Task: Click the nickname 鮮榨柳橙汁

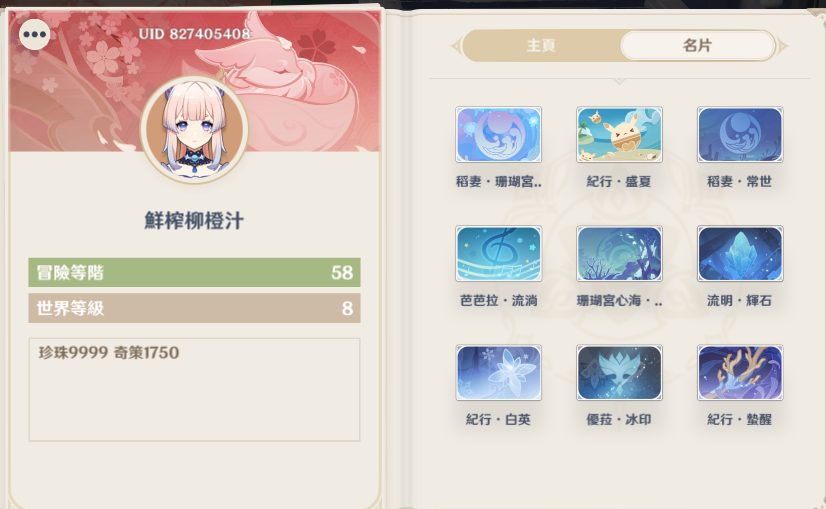Action: (194, 220)
